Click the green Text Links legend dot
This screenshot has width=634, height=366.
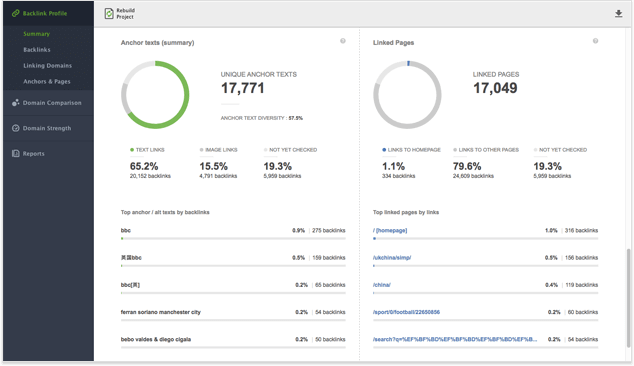(x=132, y=150)
